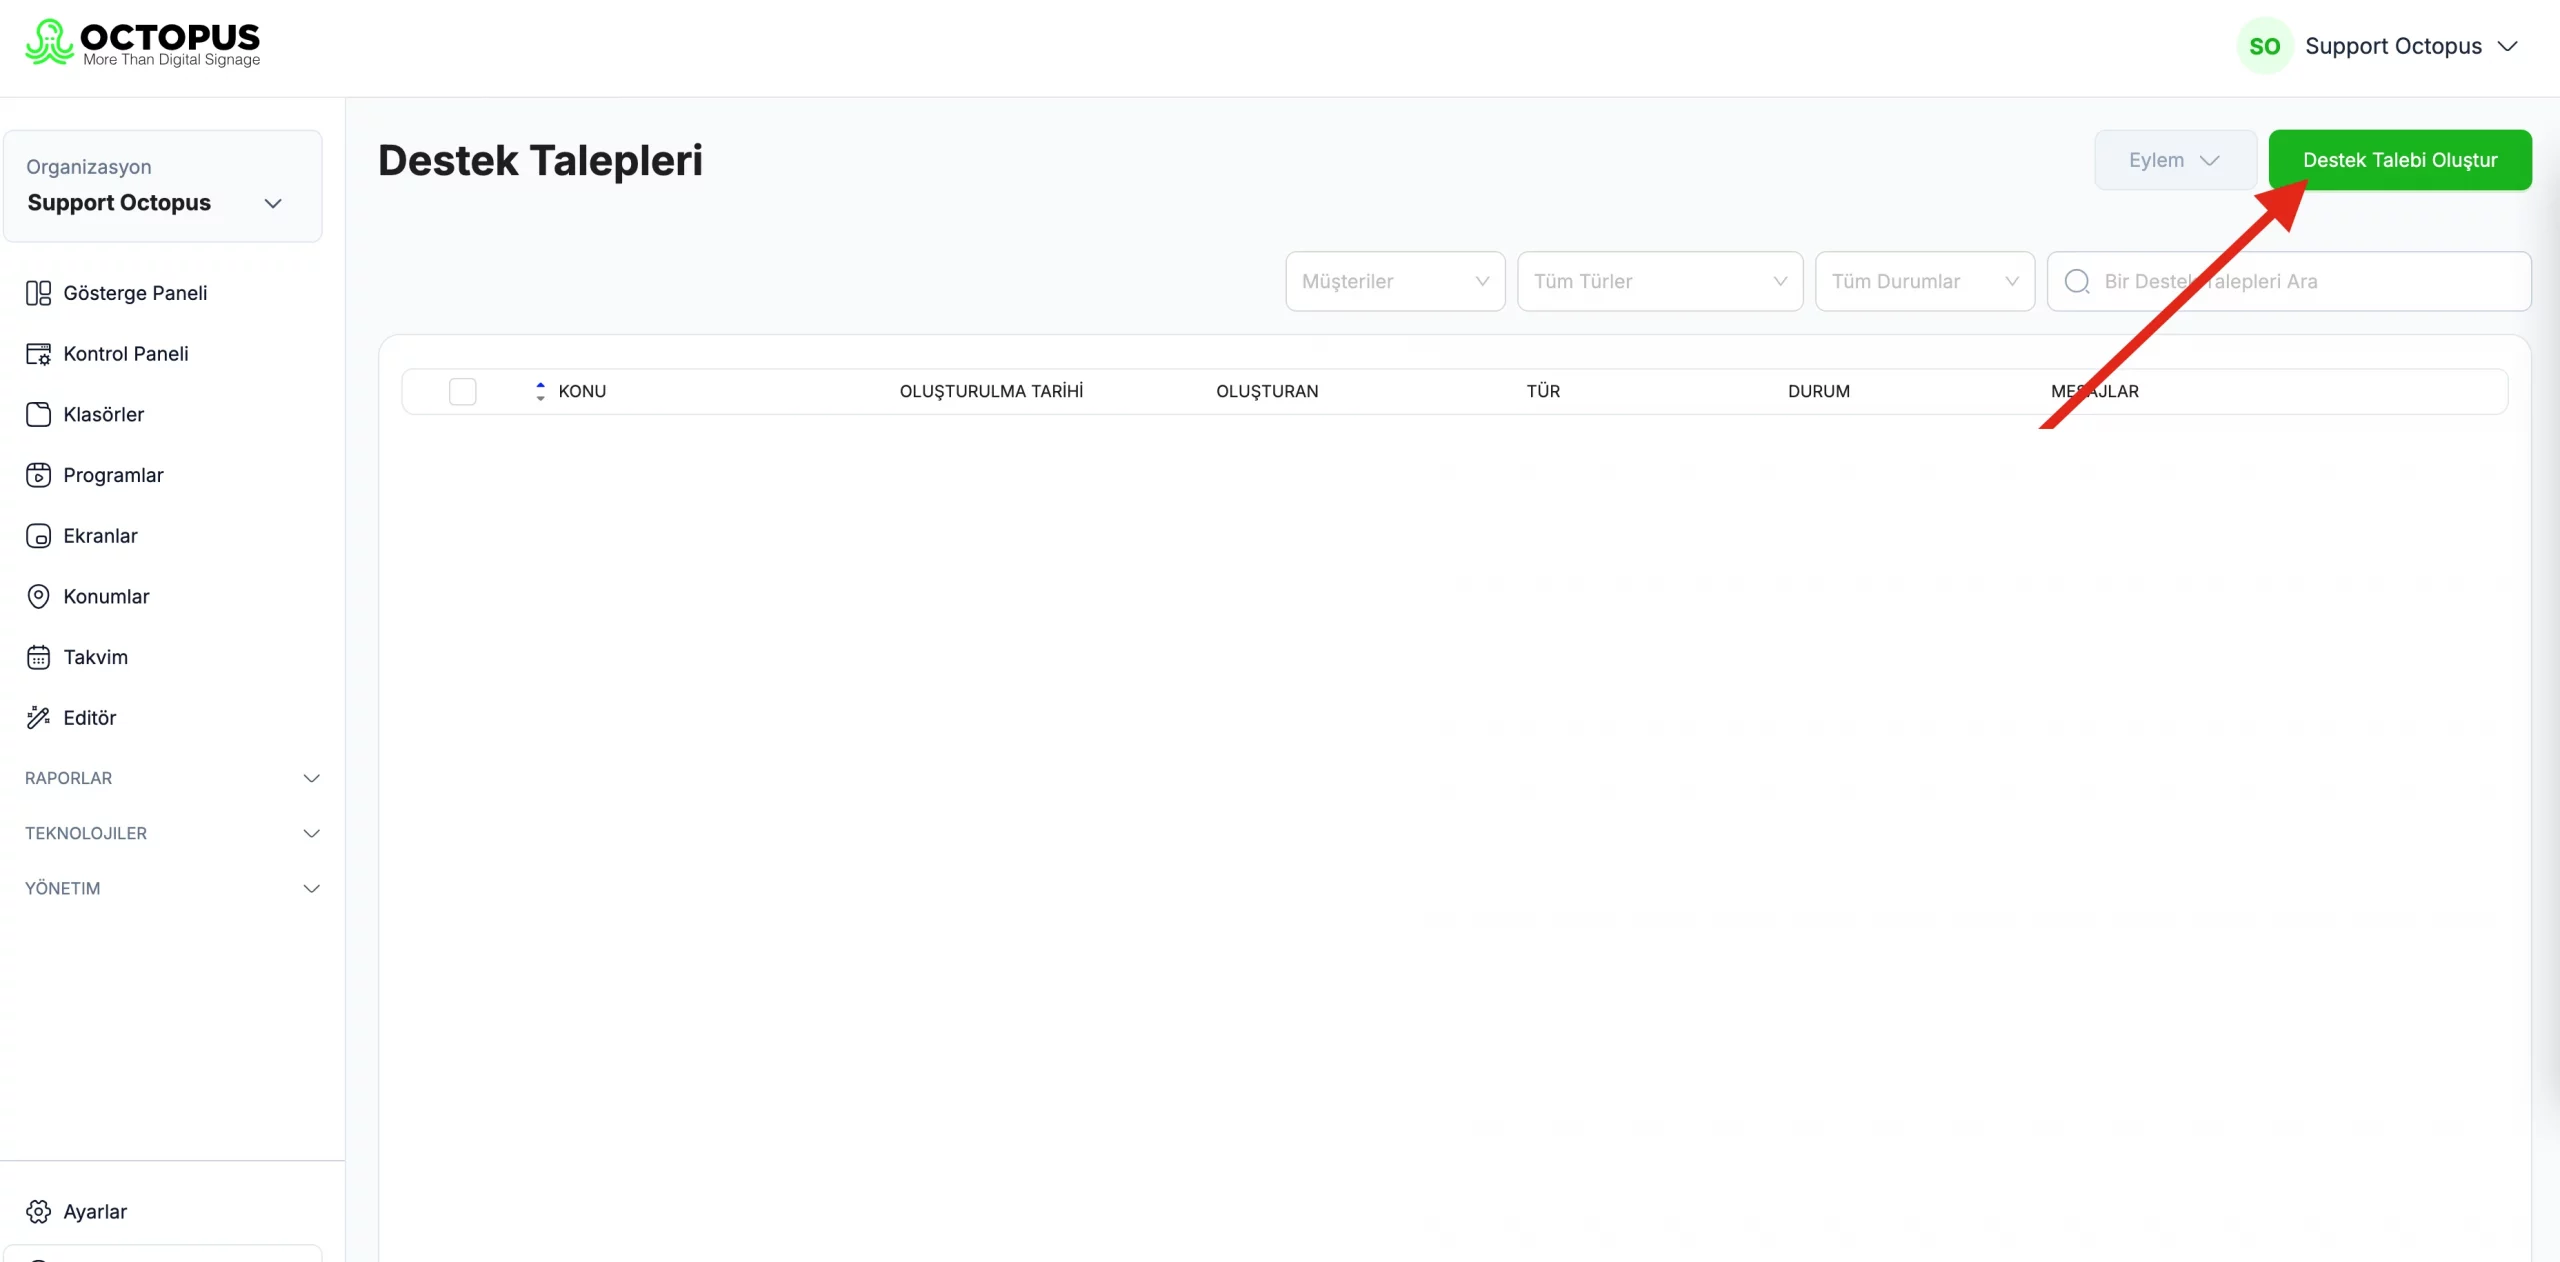Viewport: 2560px width, 1262px height.
Task: Go to Ayarlar menu item
Action: 95,1211
